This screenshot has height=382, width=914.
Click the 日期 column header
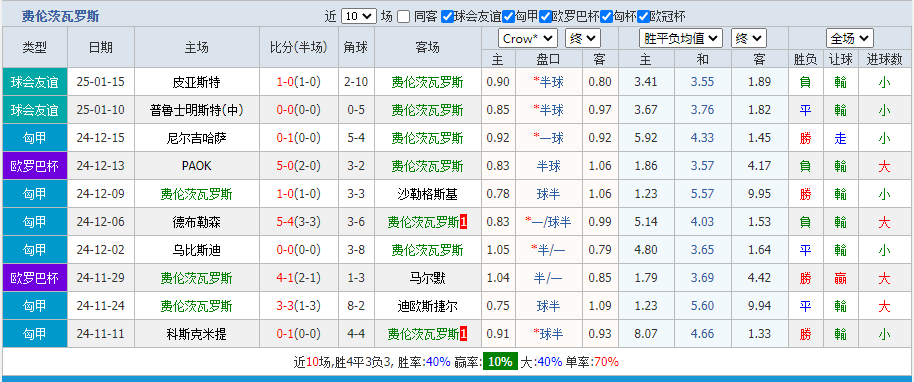pyautogui.click(x=101, y=47)
